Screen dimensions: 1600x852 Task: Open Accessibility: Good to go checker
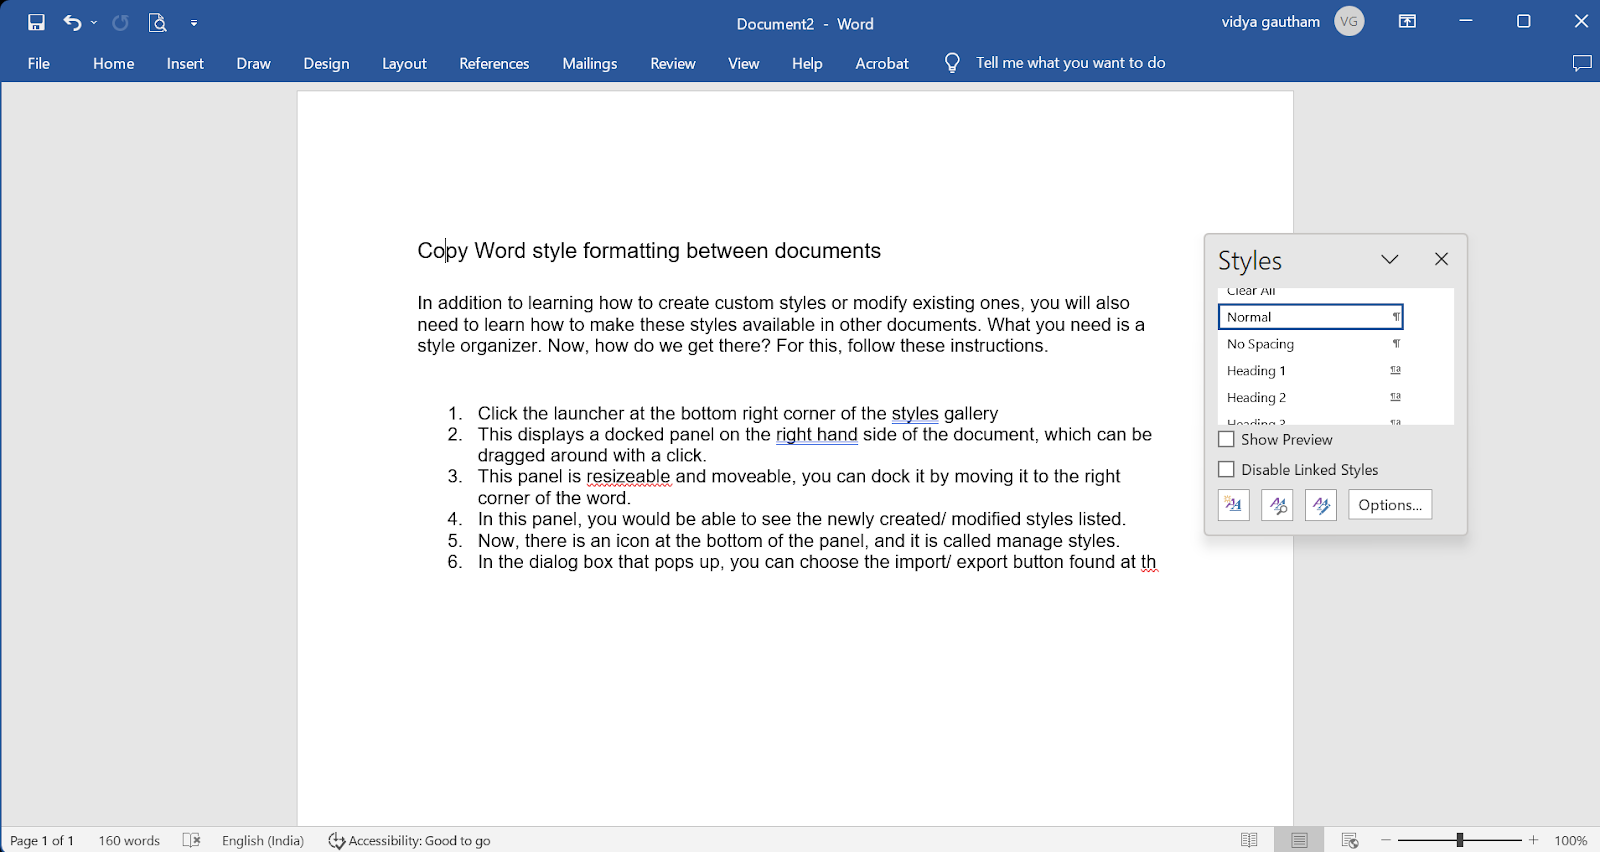(x=410, y=840)
